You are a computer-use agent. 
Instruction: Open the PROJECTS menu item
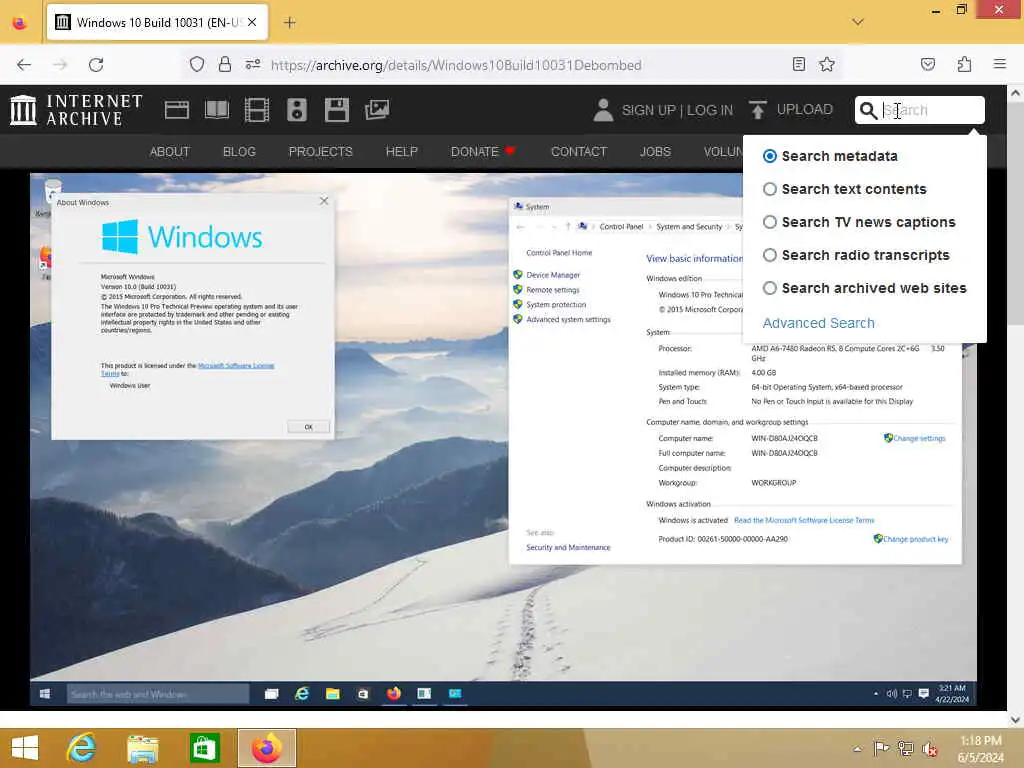(321, 152)
